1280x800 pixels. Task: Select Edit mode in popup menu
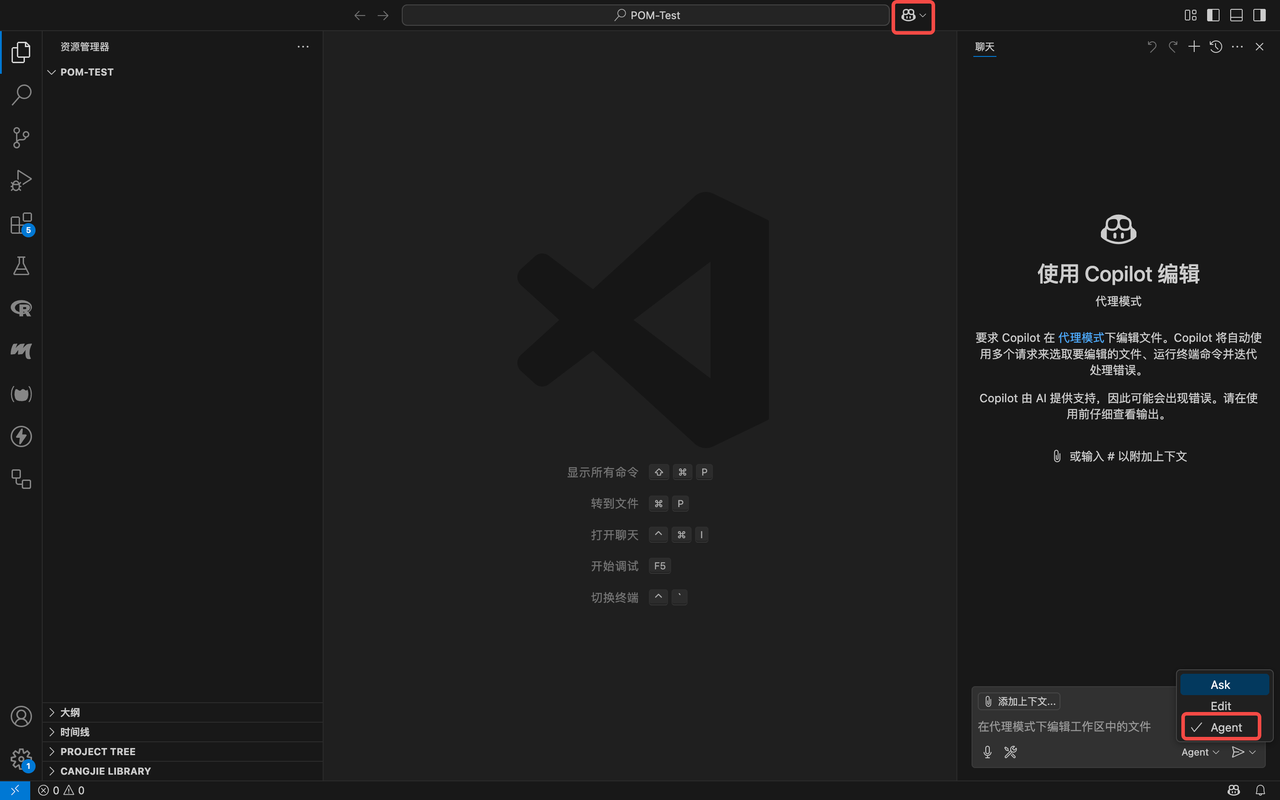pos(1225,706)
